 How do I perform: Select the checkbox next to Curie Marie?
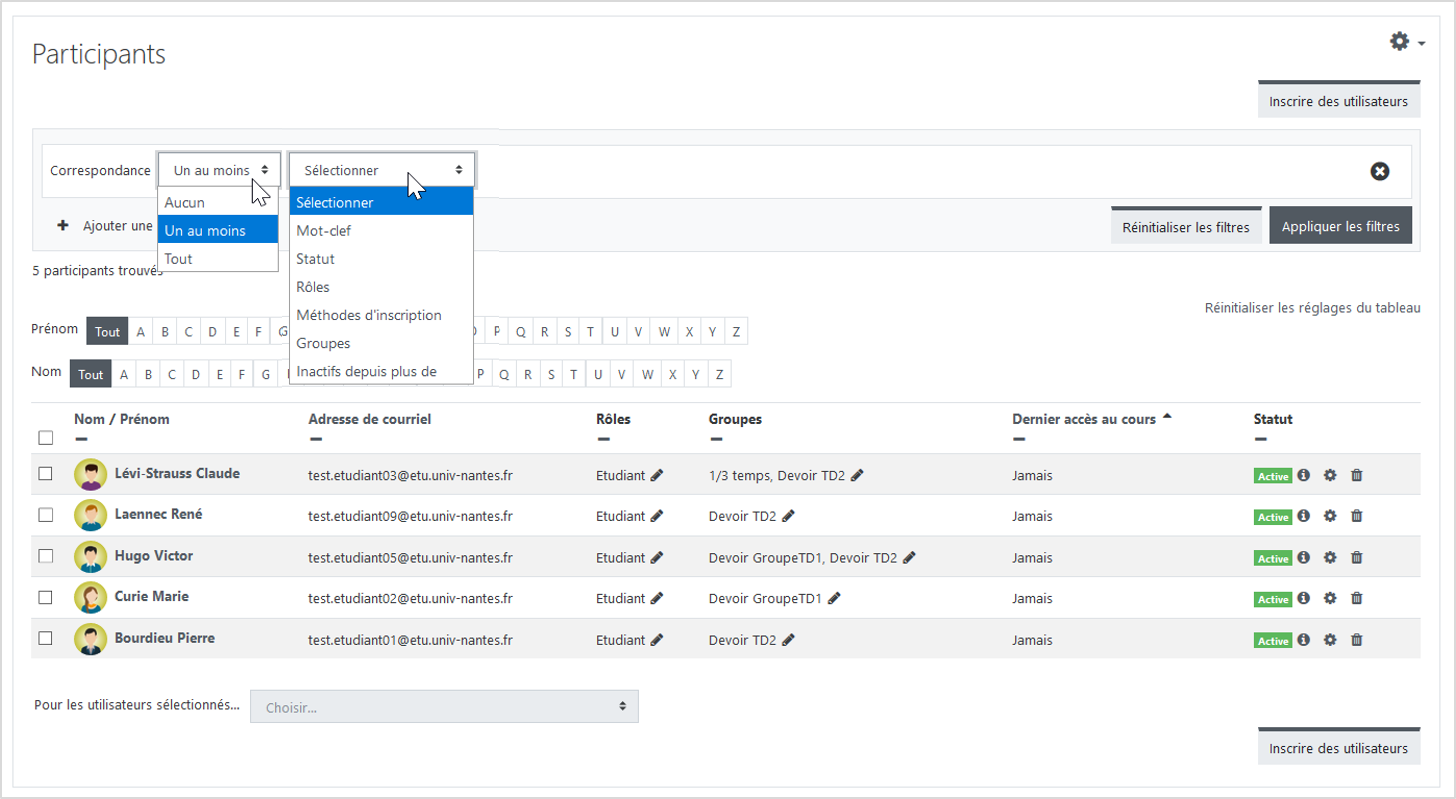(x=45, y=597)
